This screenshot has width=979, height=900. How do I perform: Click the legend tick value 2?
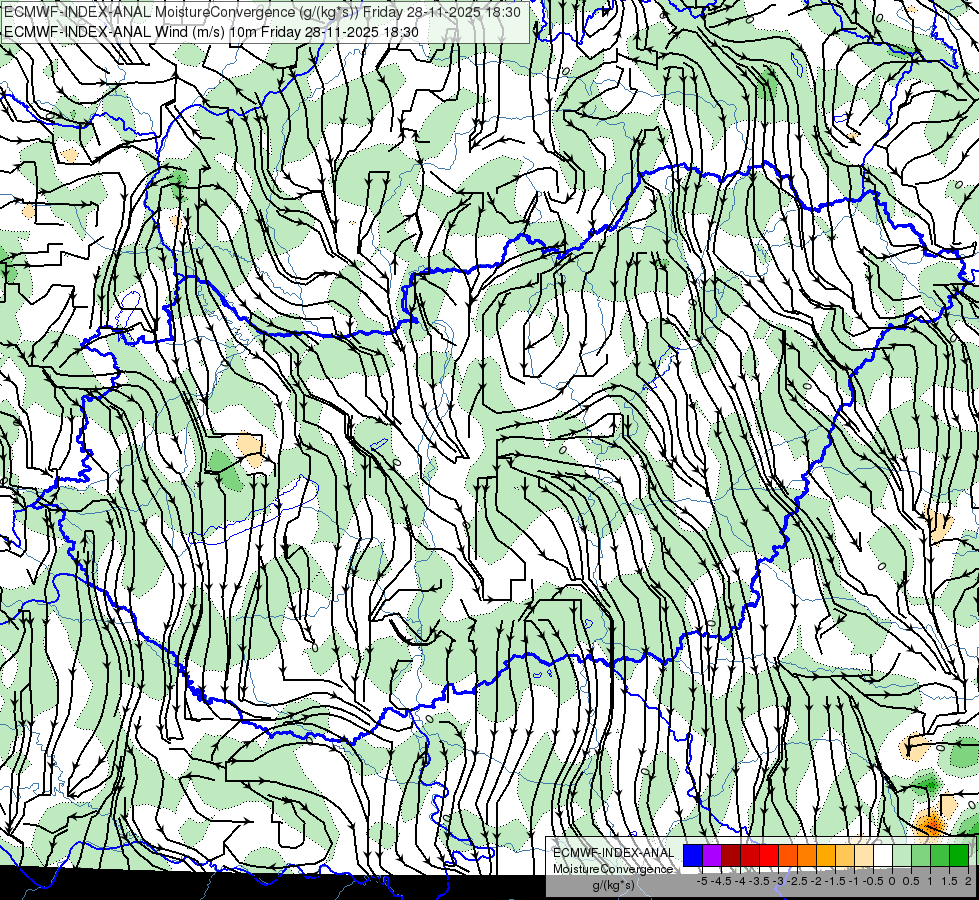(x=968, y=881)
